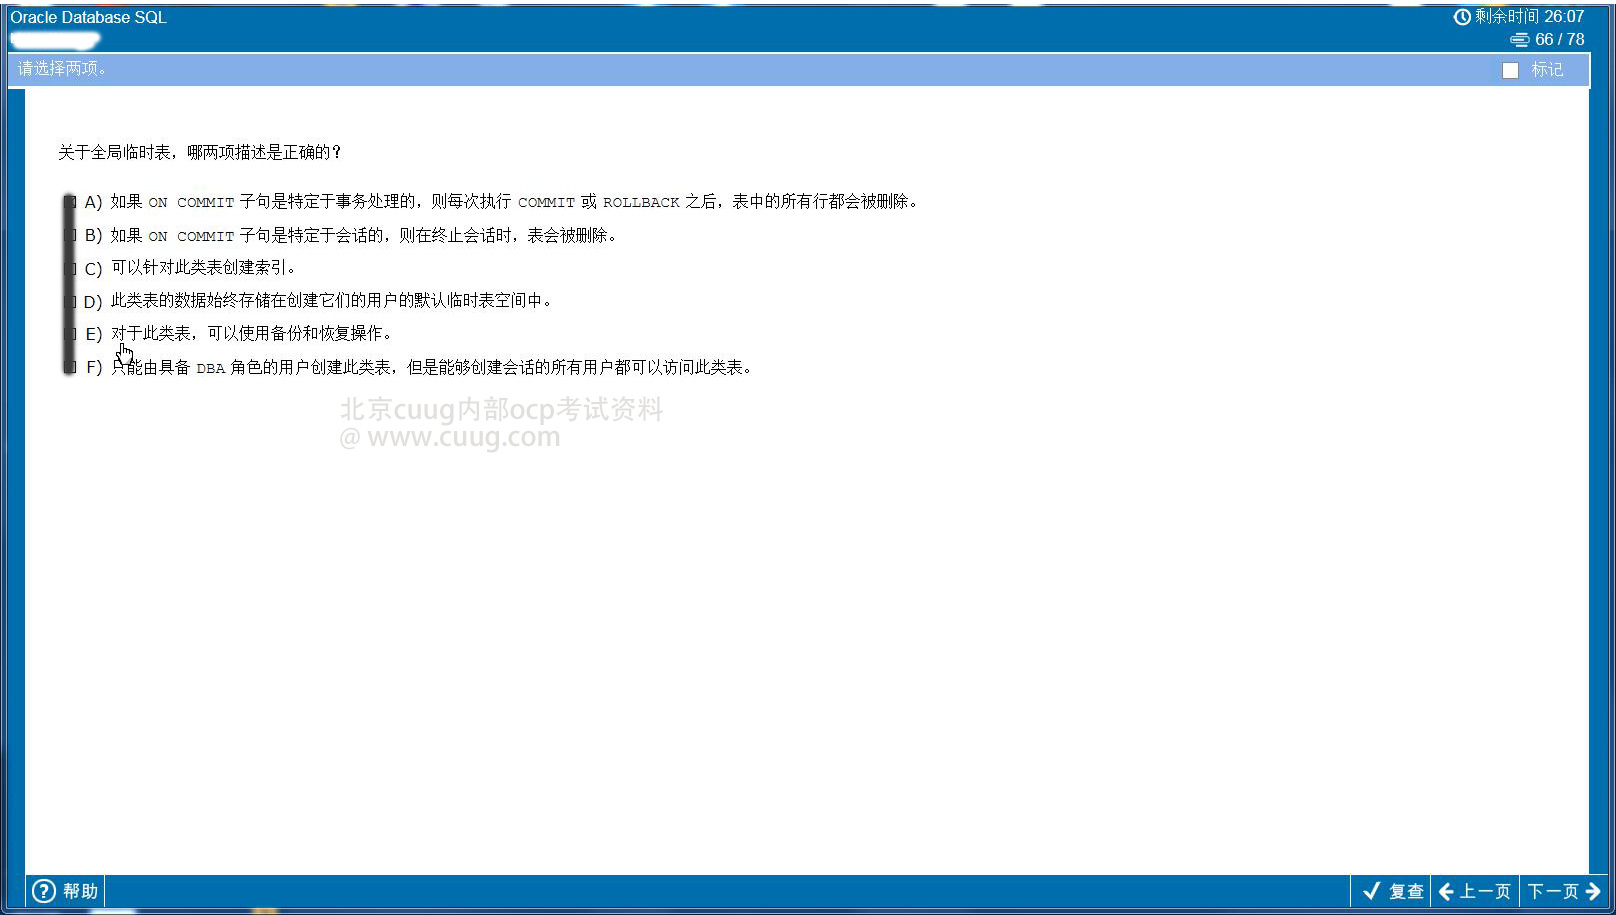Select option B text about 终止会话
Screen dimensions: 1616x915
[365, 236]
